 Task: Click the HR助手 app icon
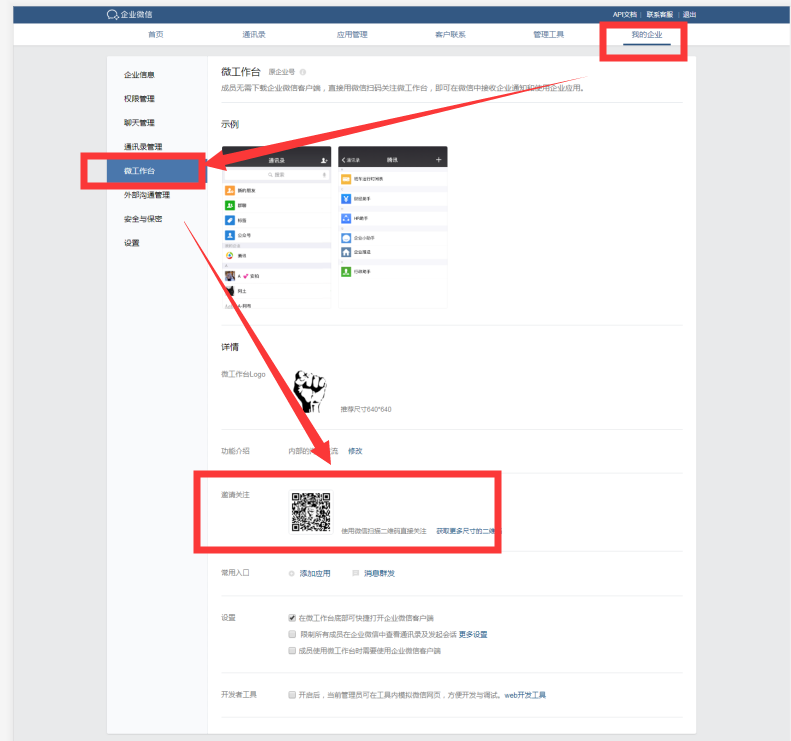point(346,218)
